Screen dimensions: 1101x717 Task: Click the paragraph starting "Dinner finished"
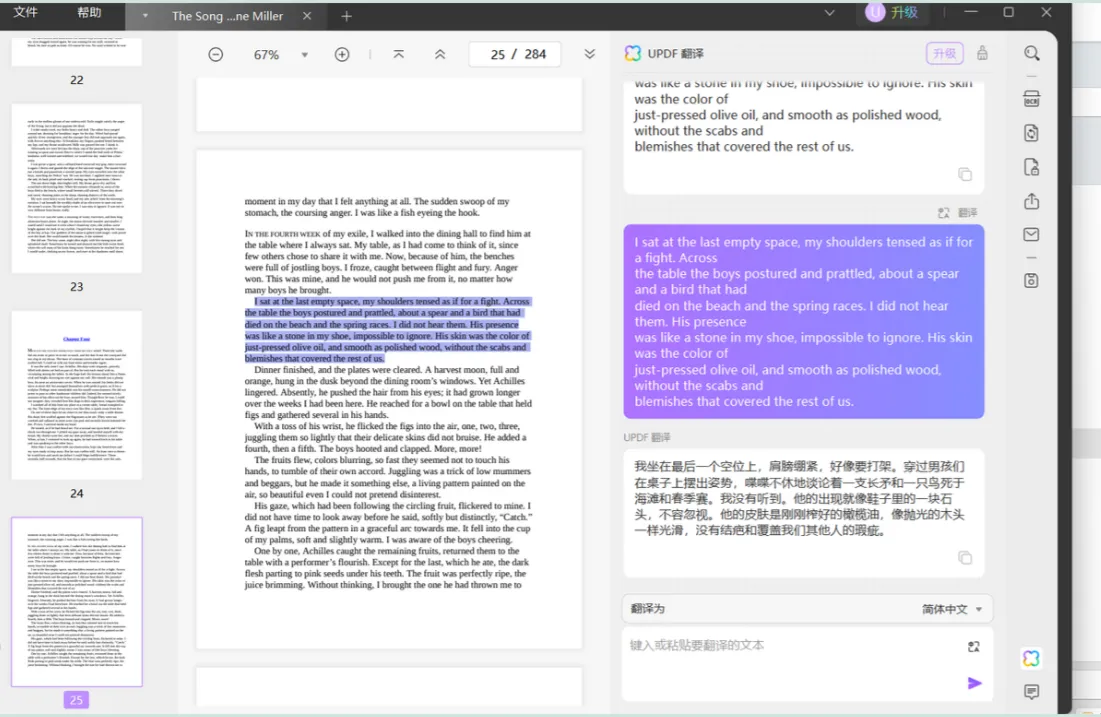coord(388,392)
